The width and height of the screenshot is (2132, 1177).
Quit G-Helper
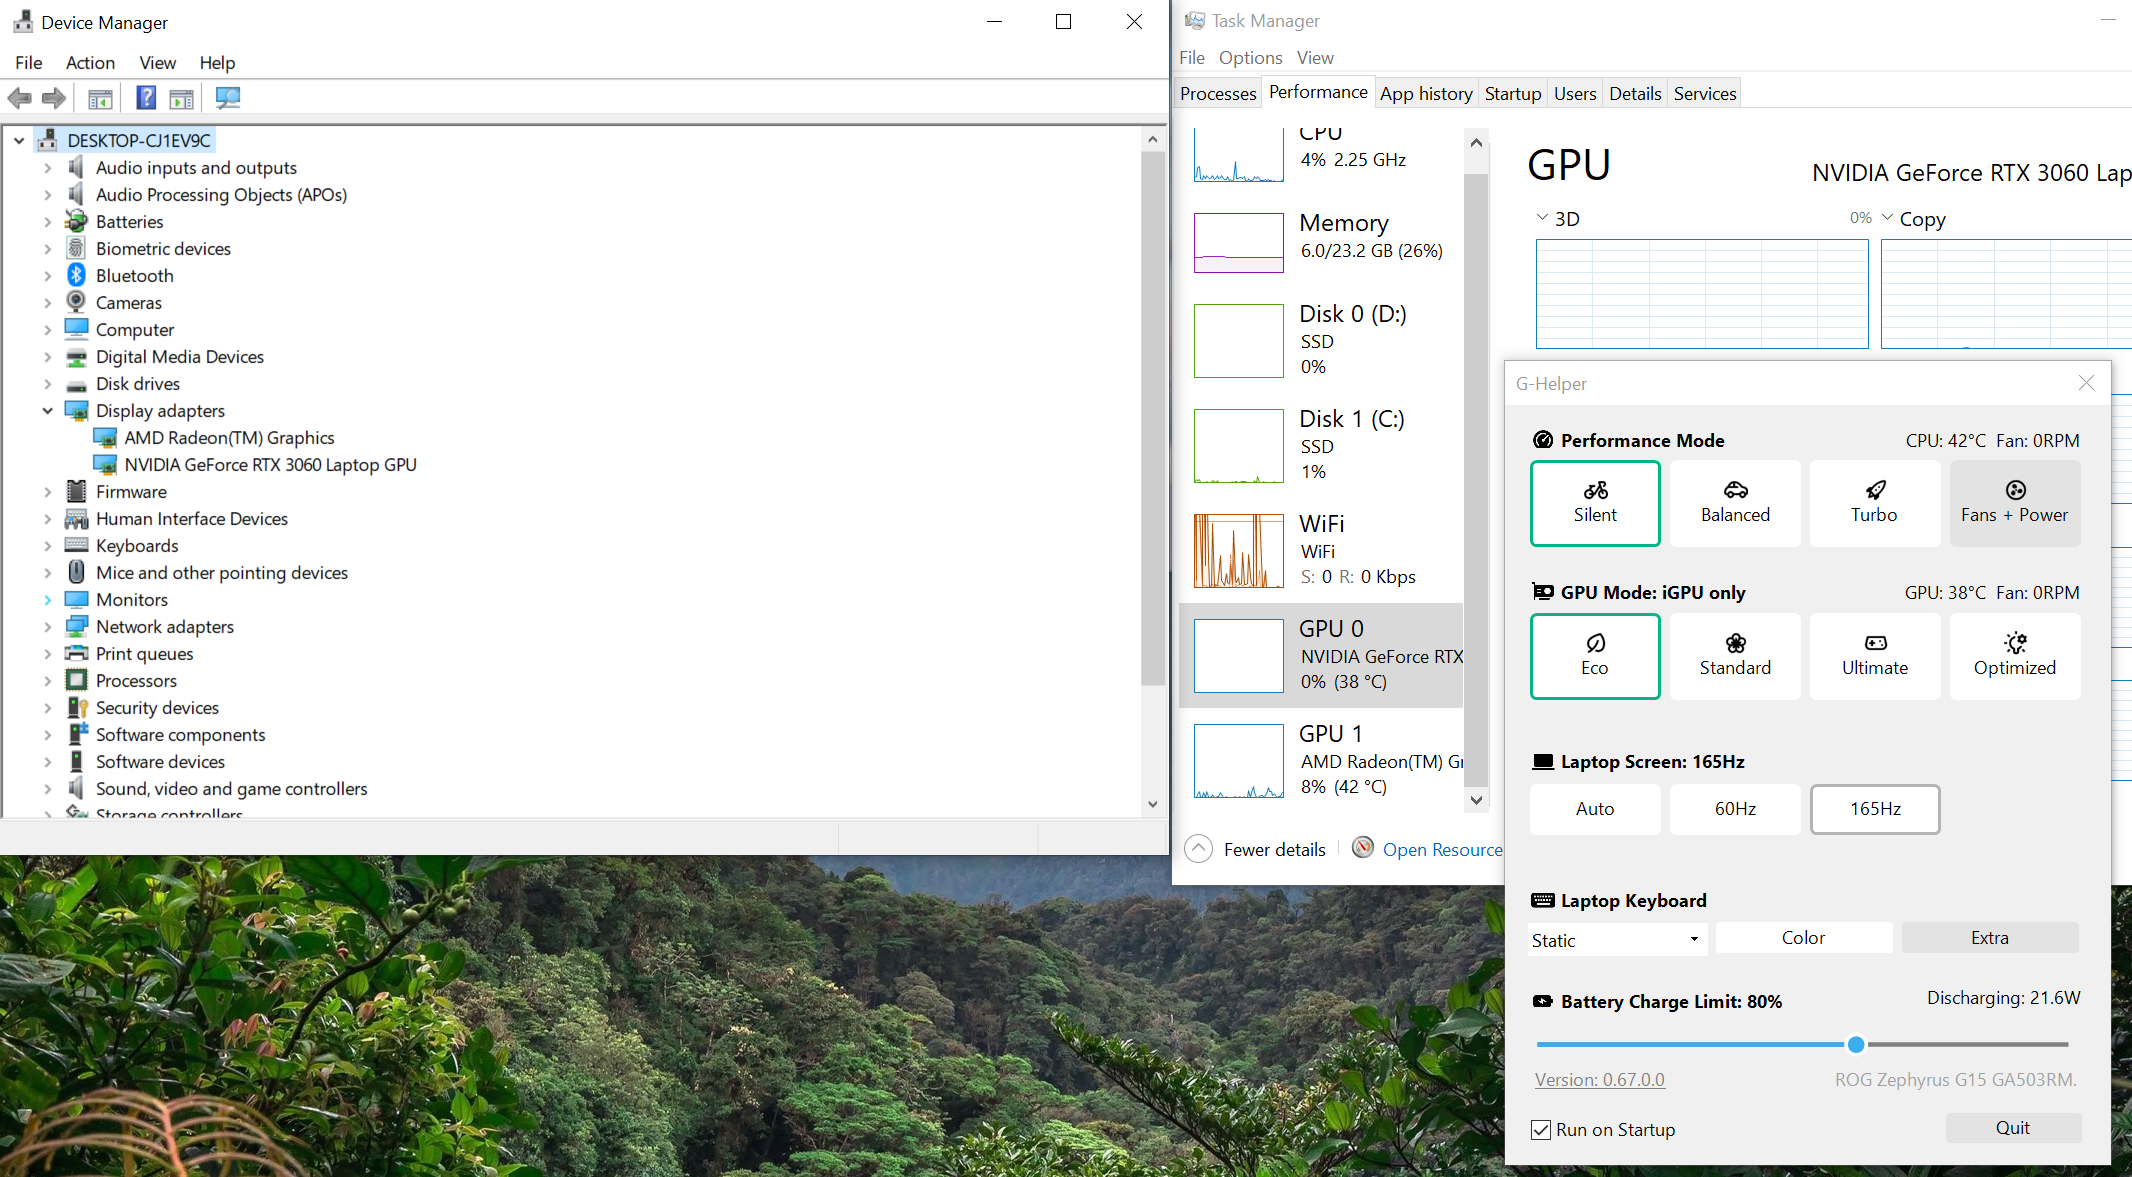[2013, 1127]
